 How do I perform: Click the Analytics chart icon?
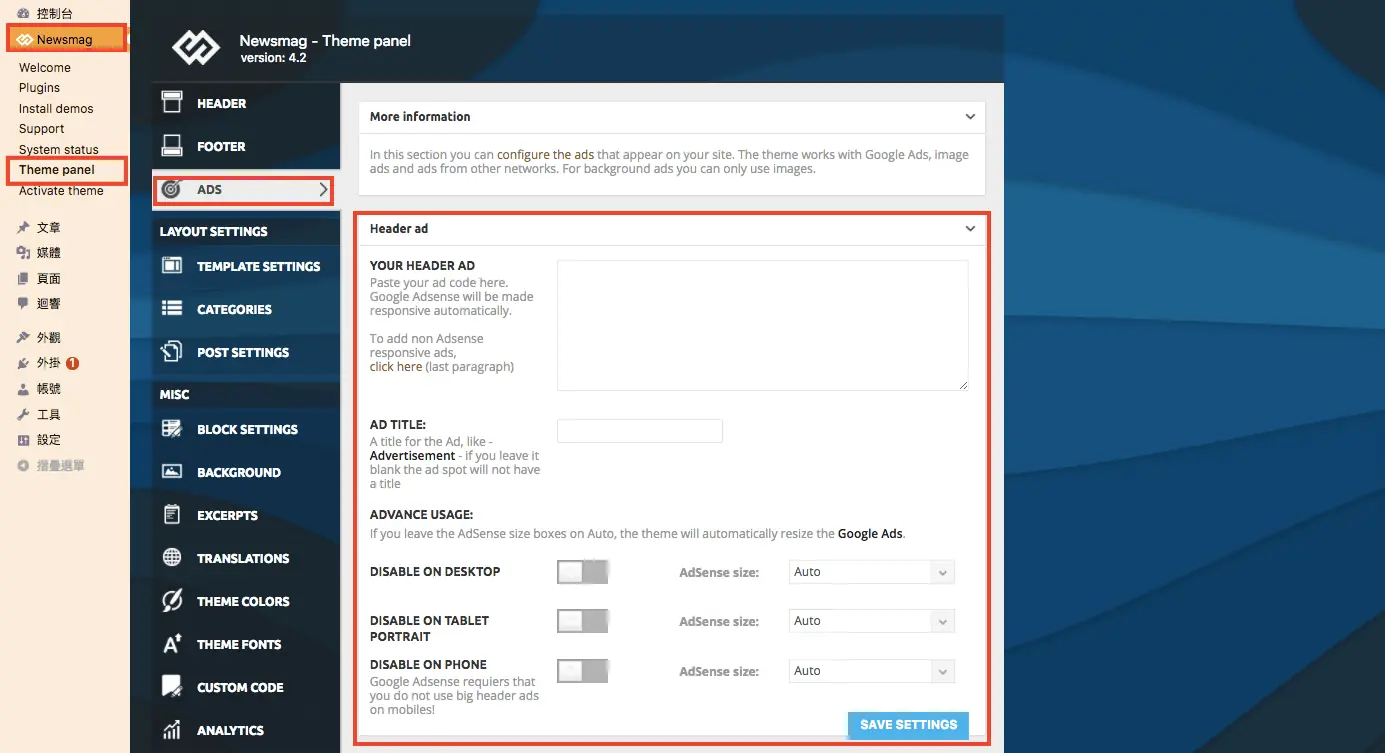(x=172, y=730)
